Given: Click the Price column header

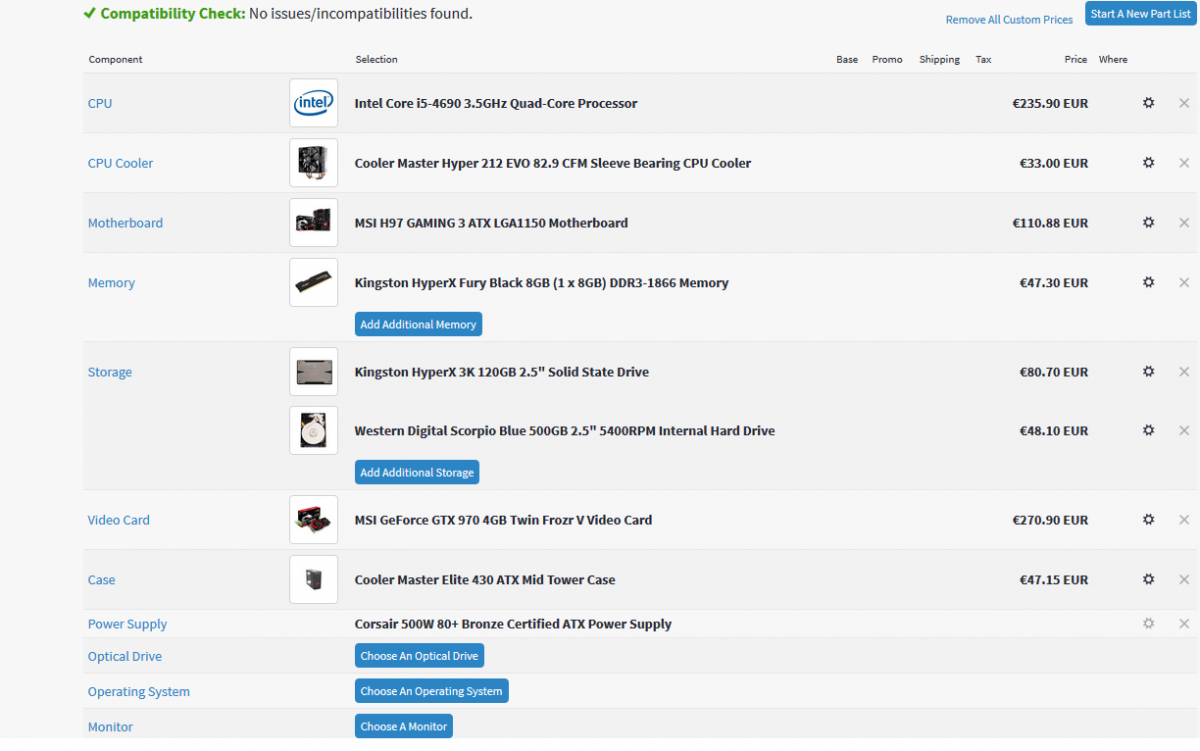Looking at the screenshot, I should pos(1076,59).
